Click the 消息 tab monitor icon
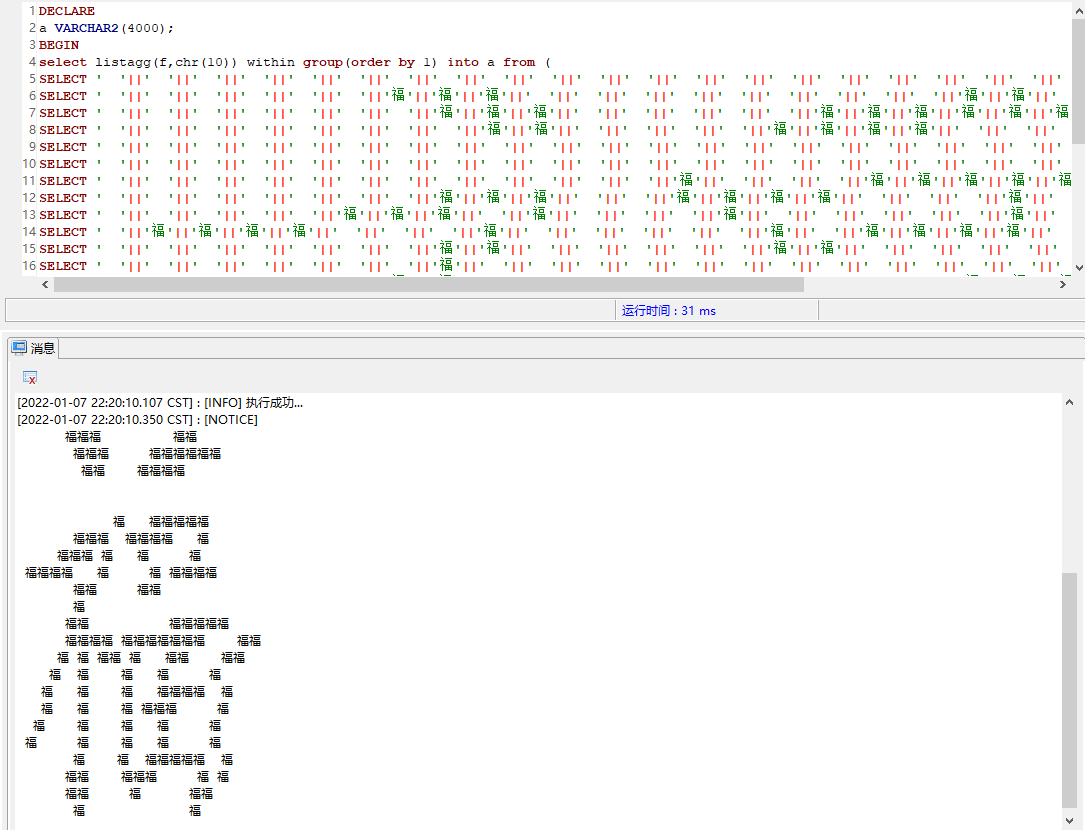This screenshot has width=1085, height=830. tap(19, 348)
